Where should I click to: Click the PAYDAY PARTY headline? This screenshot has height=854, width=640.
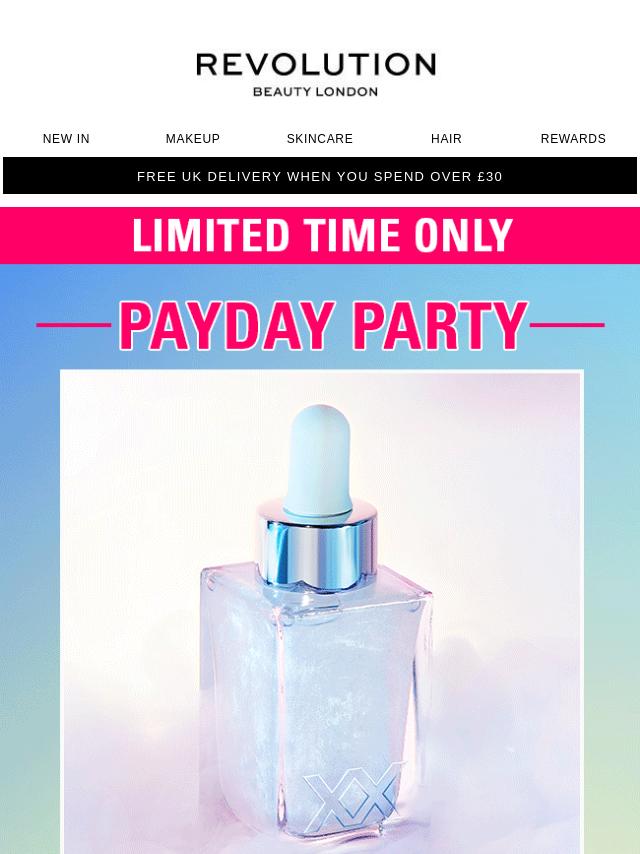click(x=323, y=326)
